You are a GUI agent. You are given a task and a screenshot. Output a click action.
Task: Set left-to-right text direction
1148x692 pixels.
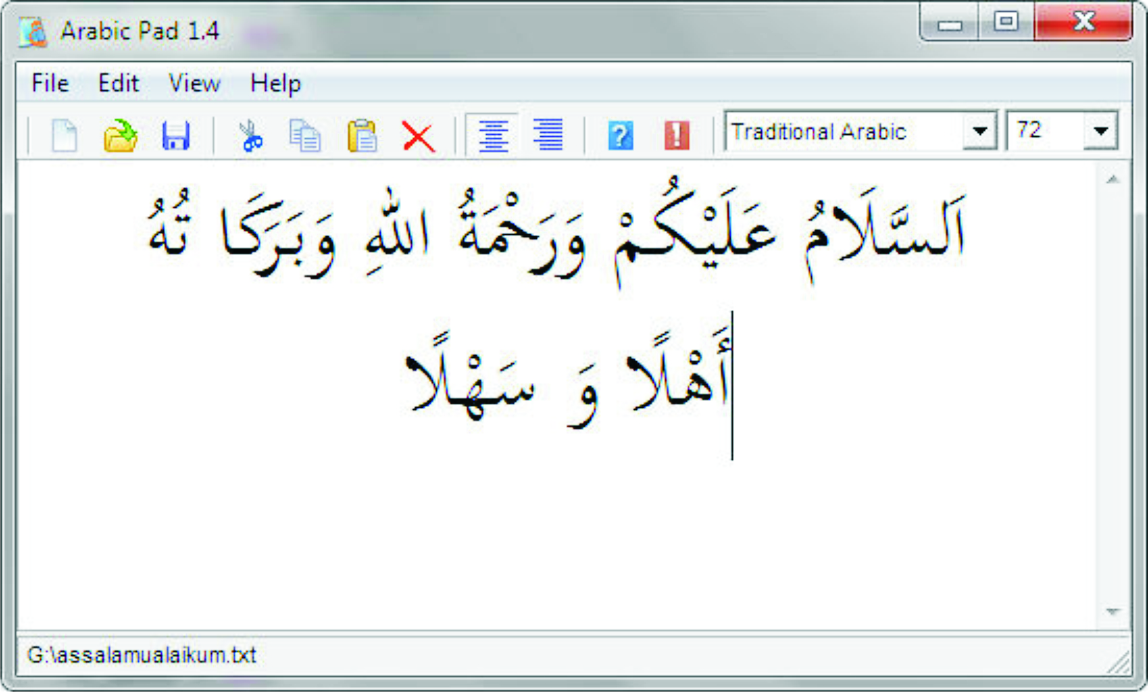(494, 135)
